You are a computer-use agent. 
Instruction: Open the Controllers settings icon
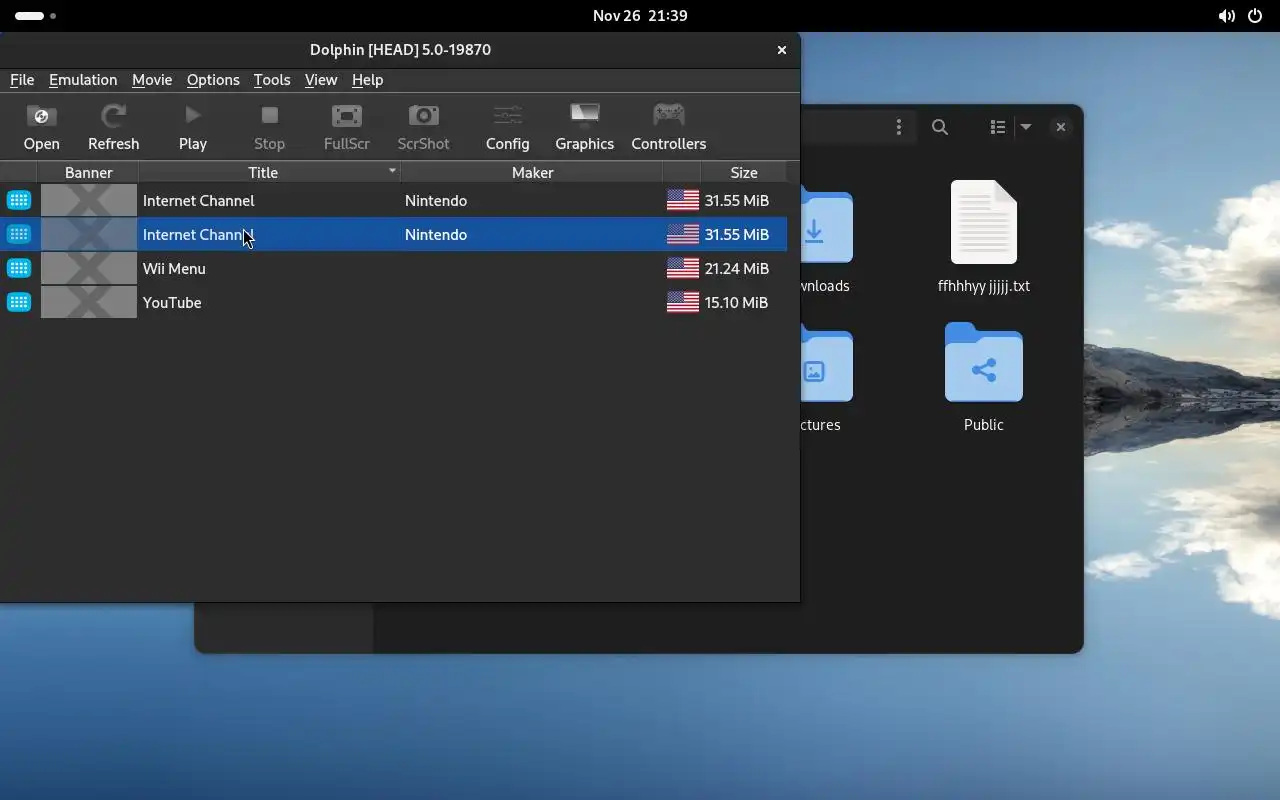click(x=668, y=127)
